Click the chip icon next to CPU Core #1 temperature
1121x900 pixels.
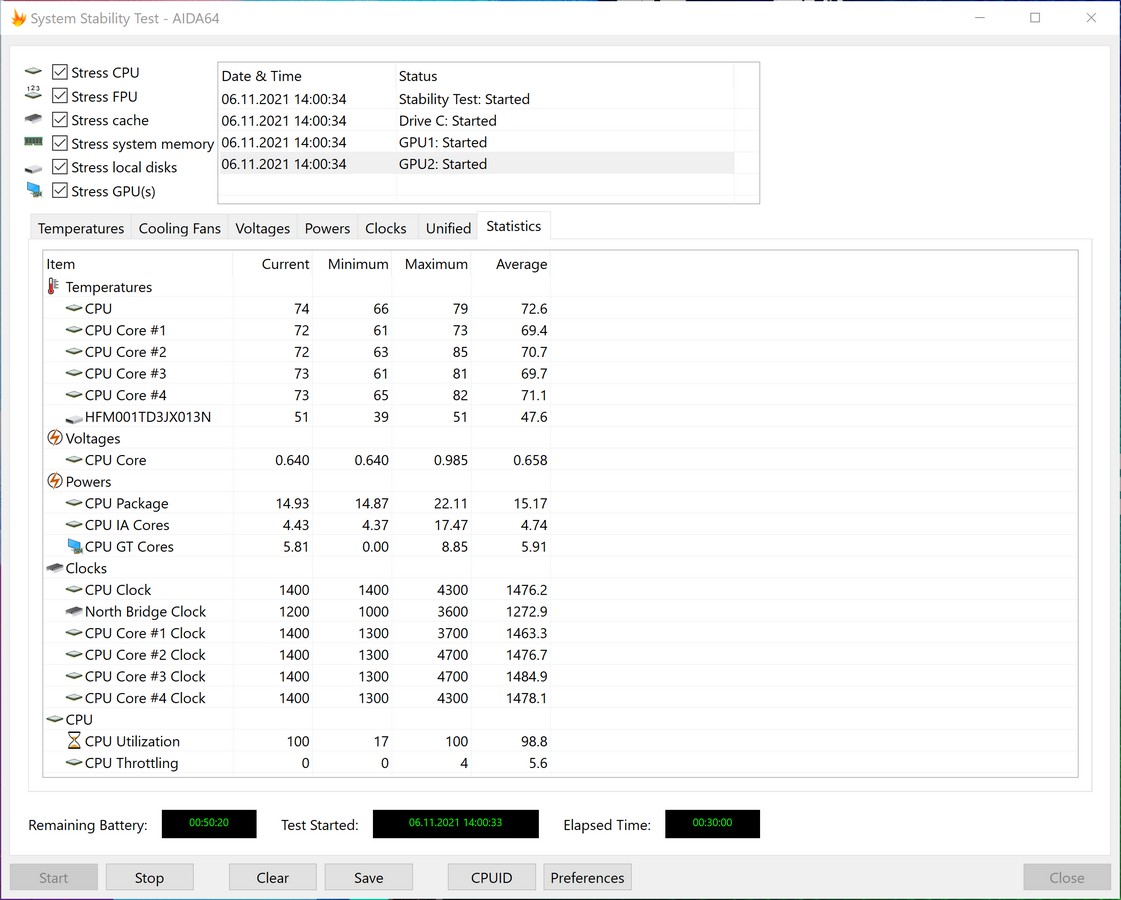(x=74, y=330)
